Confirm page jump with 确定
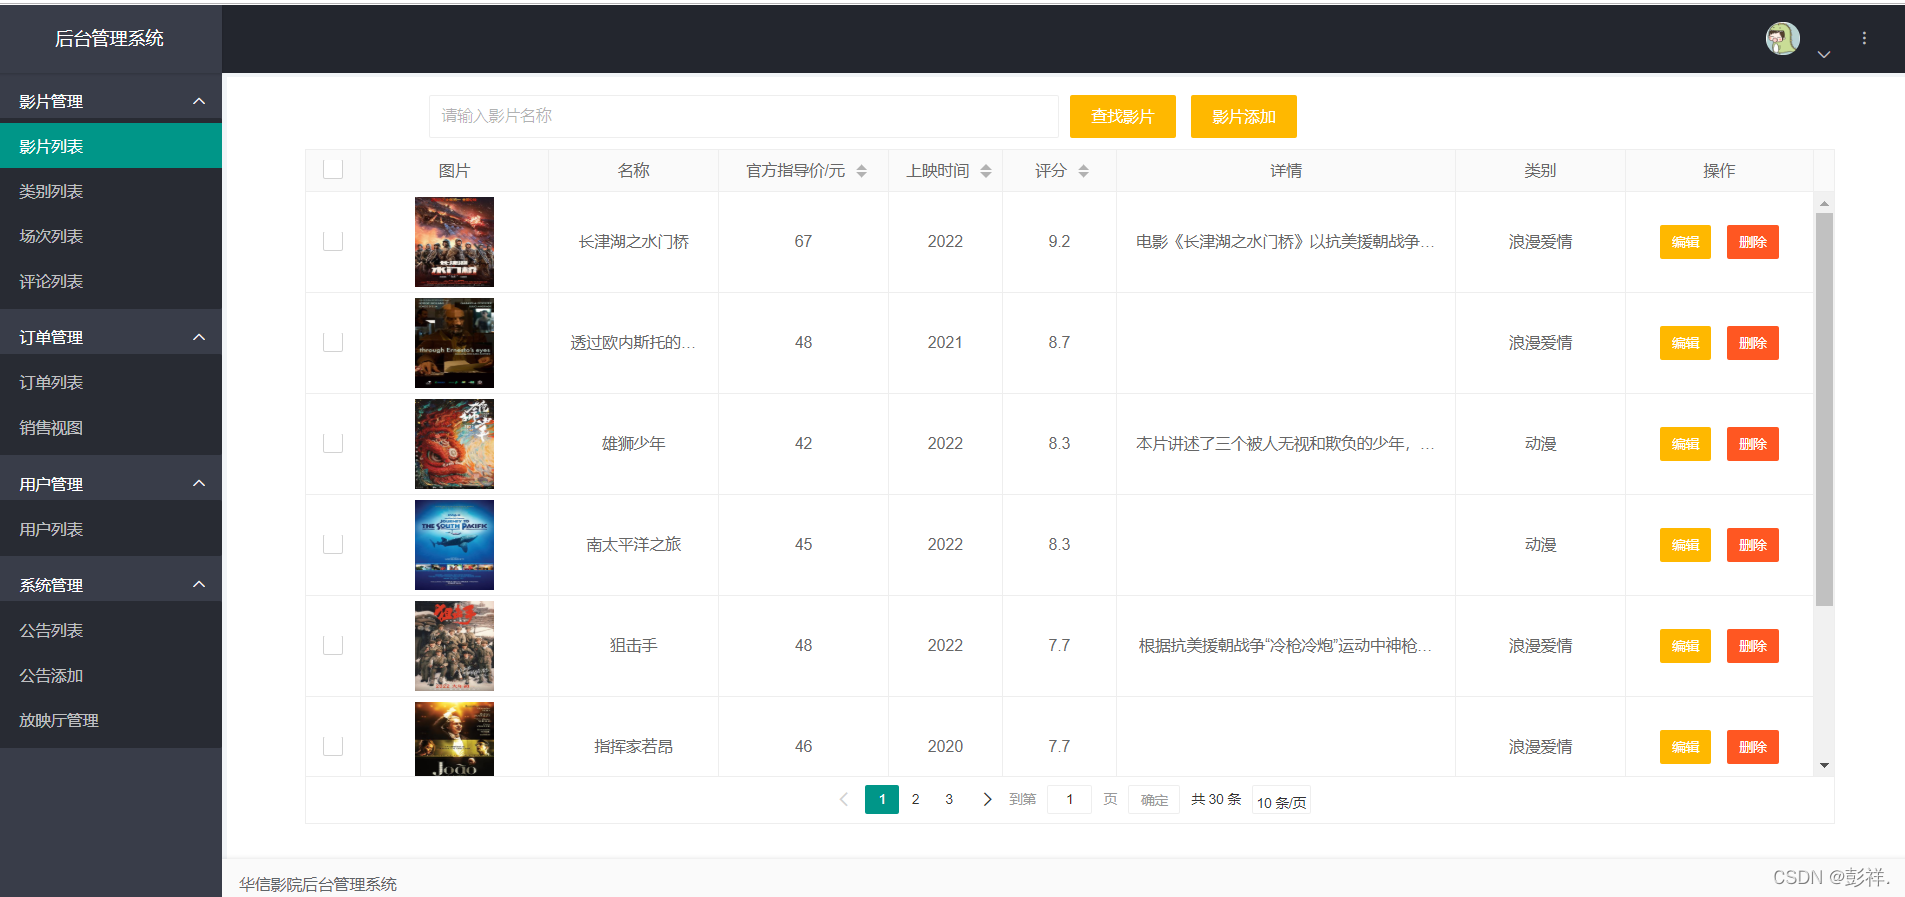 click(1154, 800)
